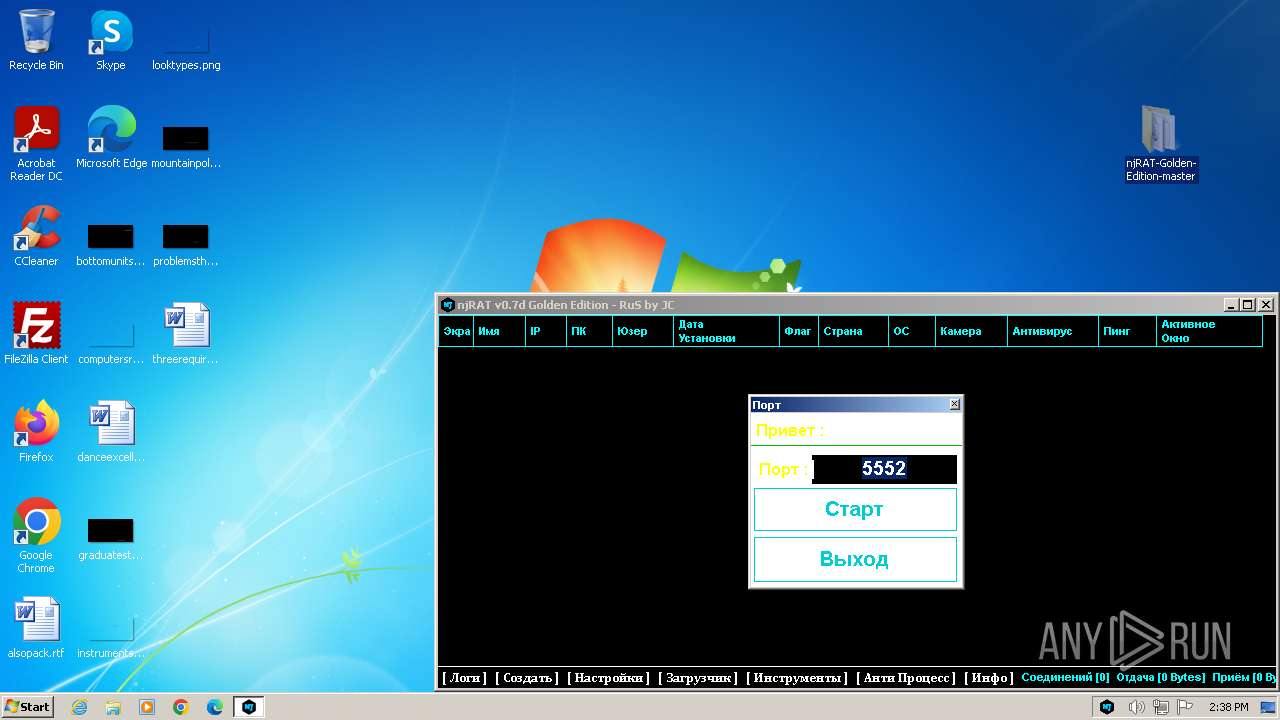Open the FileZilla Client shortcut
1280x720 pixels.
pos(36,333)
